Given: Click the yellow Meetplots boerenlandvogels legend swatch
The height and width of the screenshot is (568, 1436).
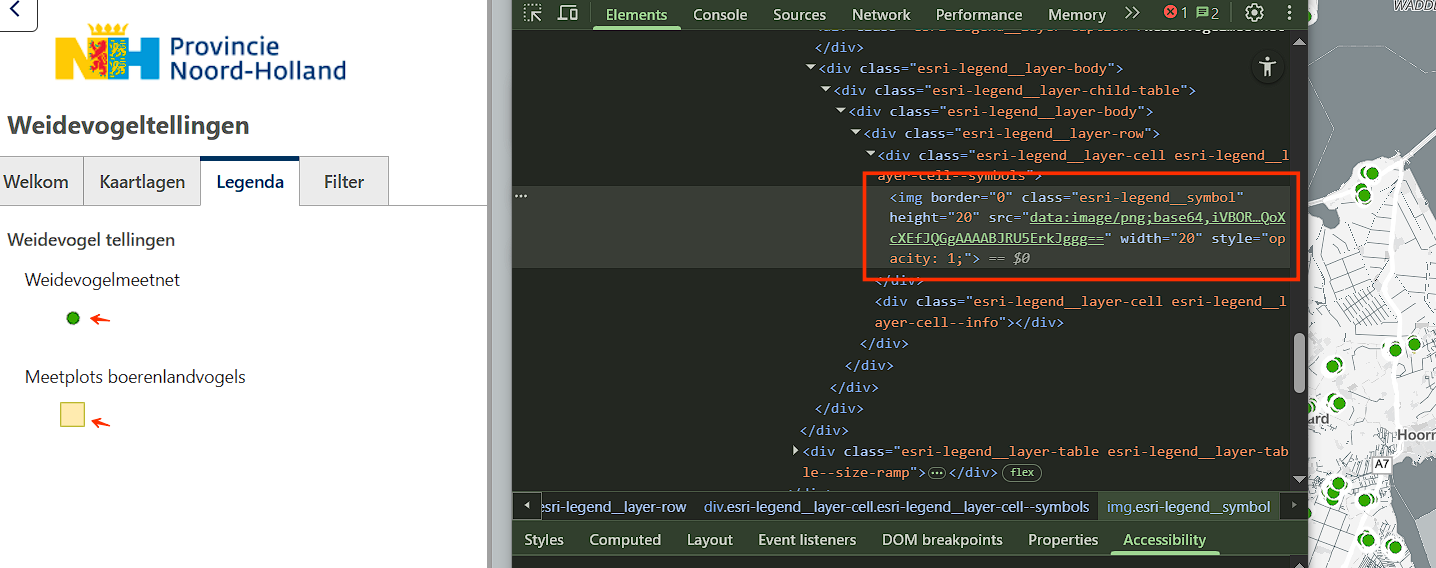Looking at the screenshot, I should 72,415.
